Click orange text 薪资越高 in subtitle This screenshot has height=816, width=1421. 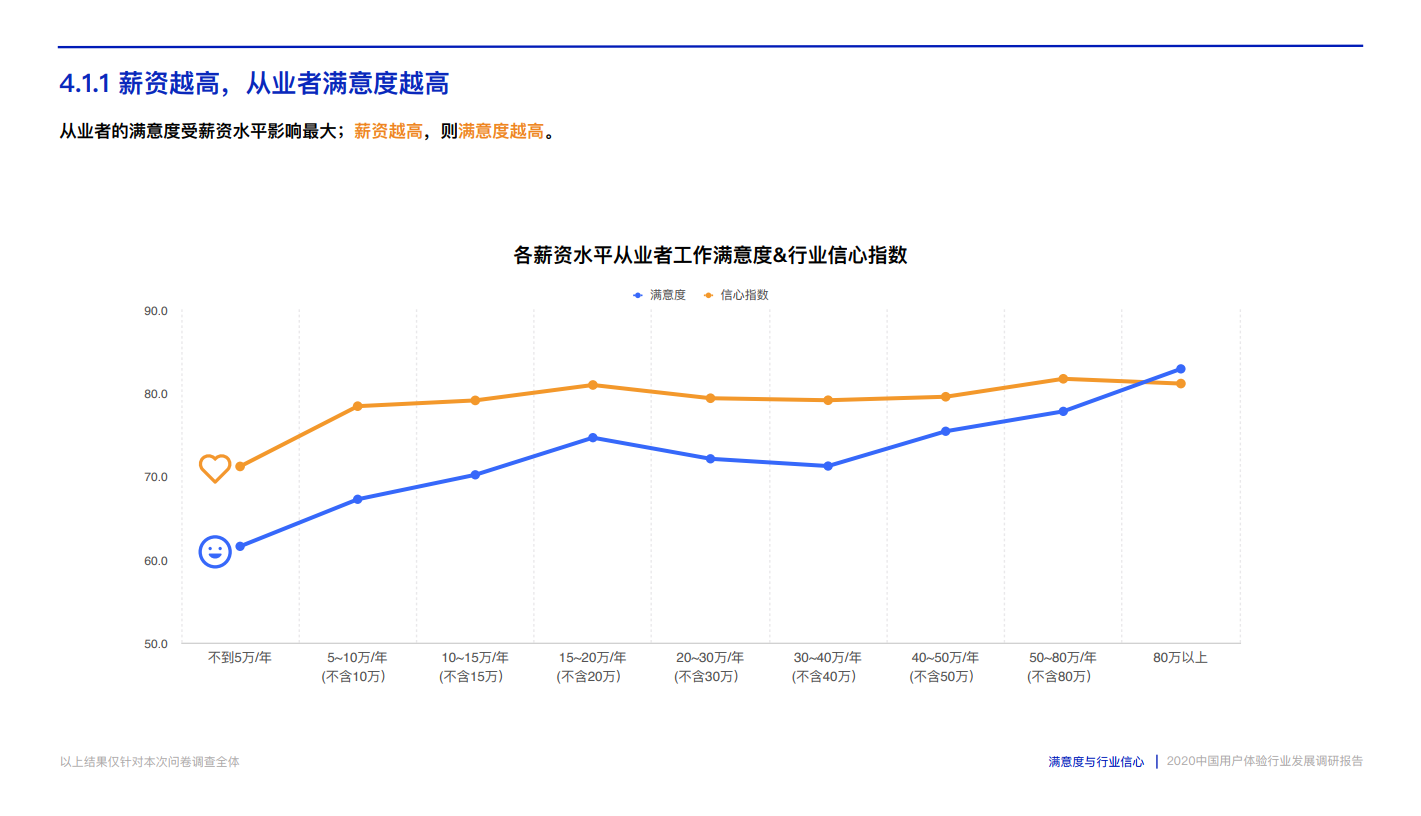[x=388, y=131]
